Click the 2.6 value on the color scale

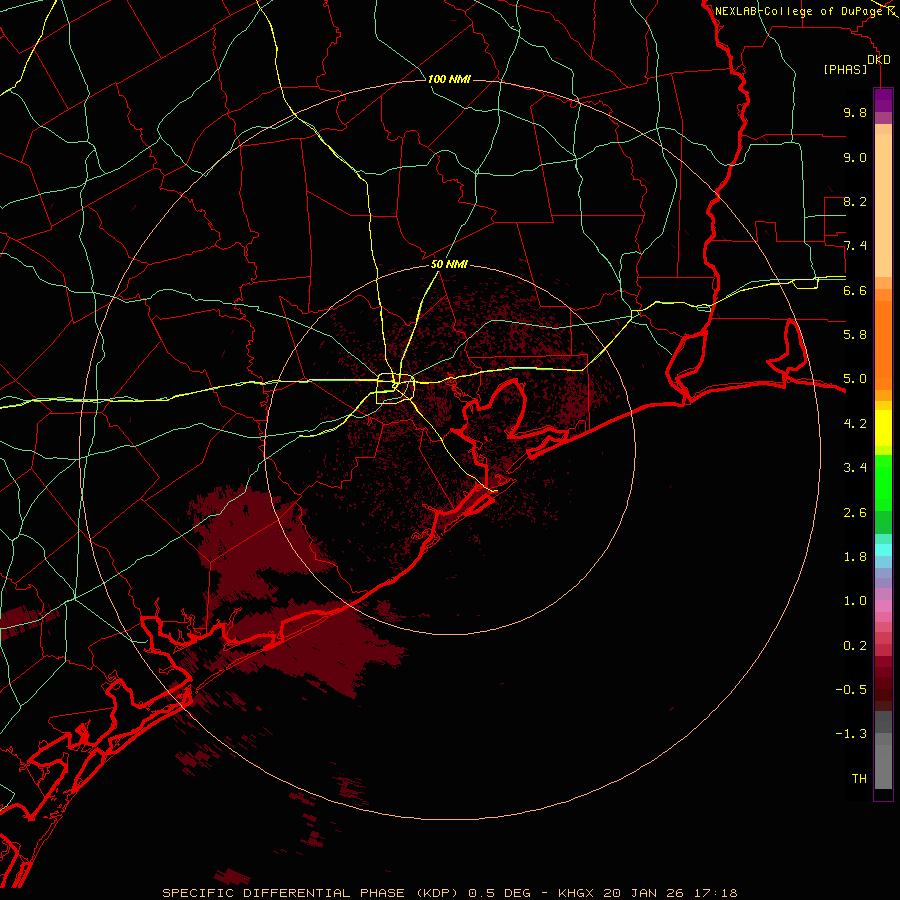855,512
